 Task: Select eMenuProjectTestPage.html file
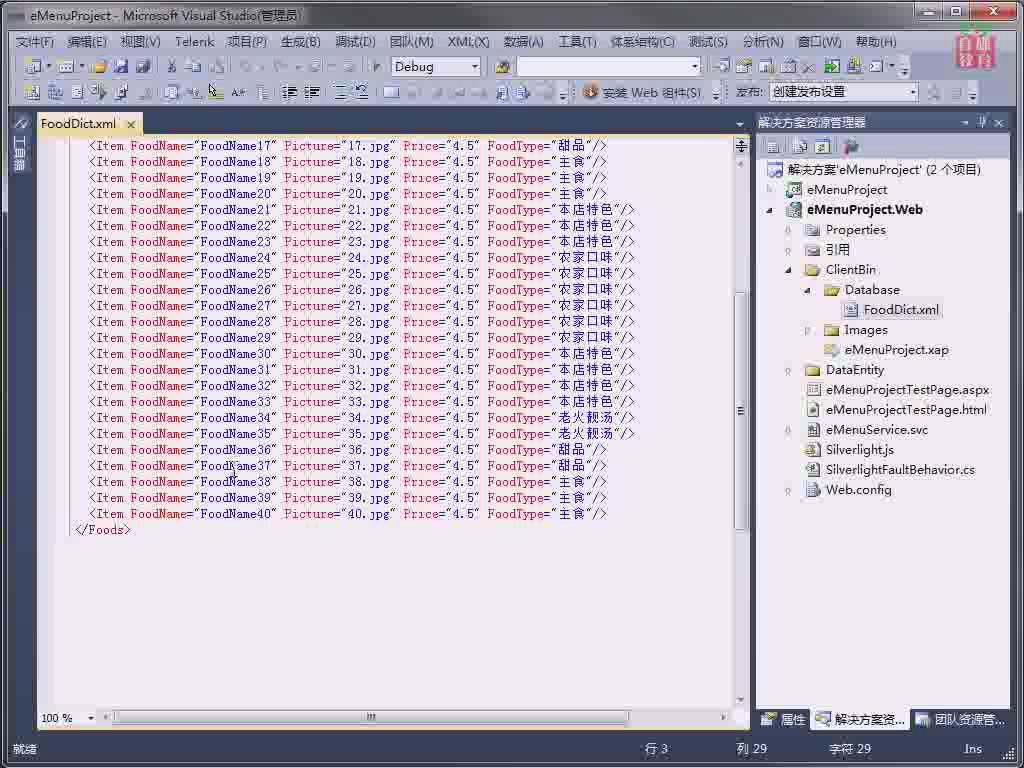point(906,410)
